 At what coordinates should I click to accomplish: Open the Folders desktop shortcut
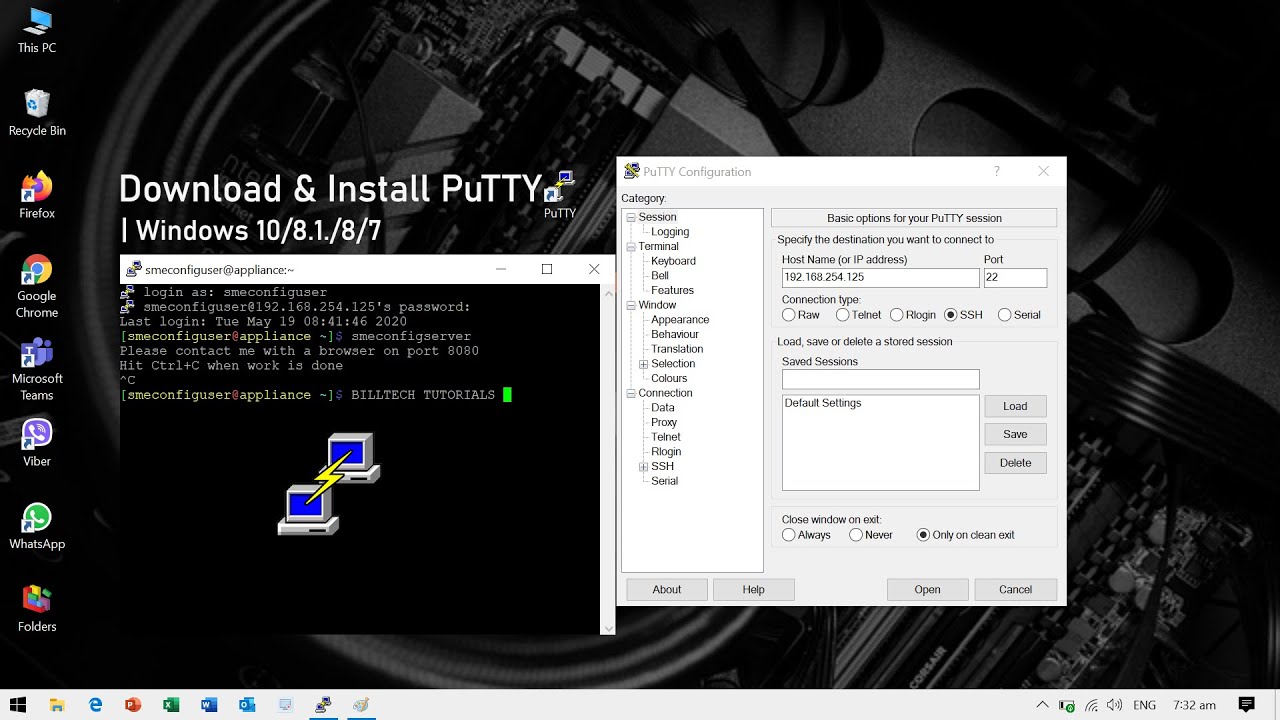click(37, 609)
